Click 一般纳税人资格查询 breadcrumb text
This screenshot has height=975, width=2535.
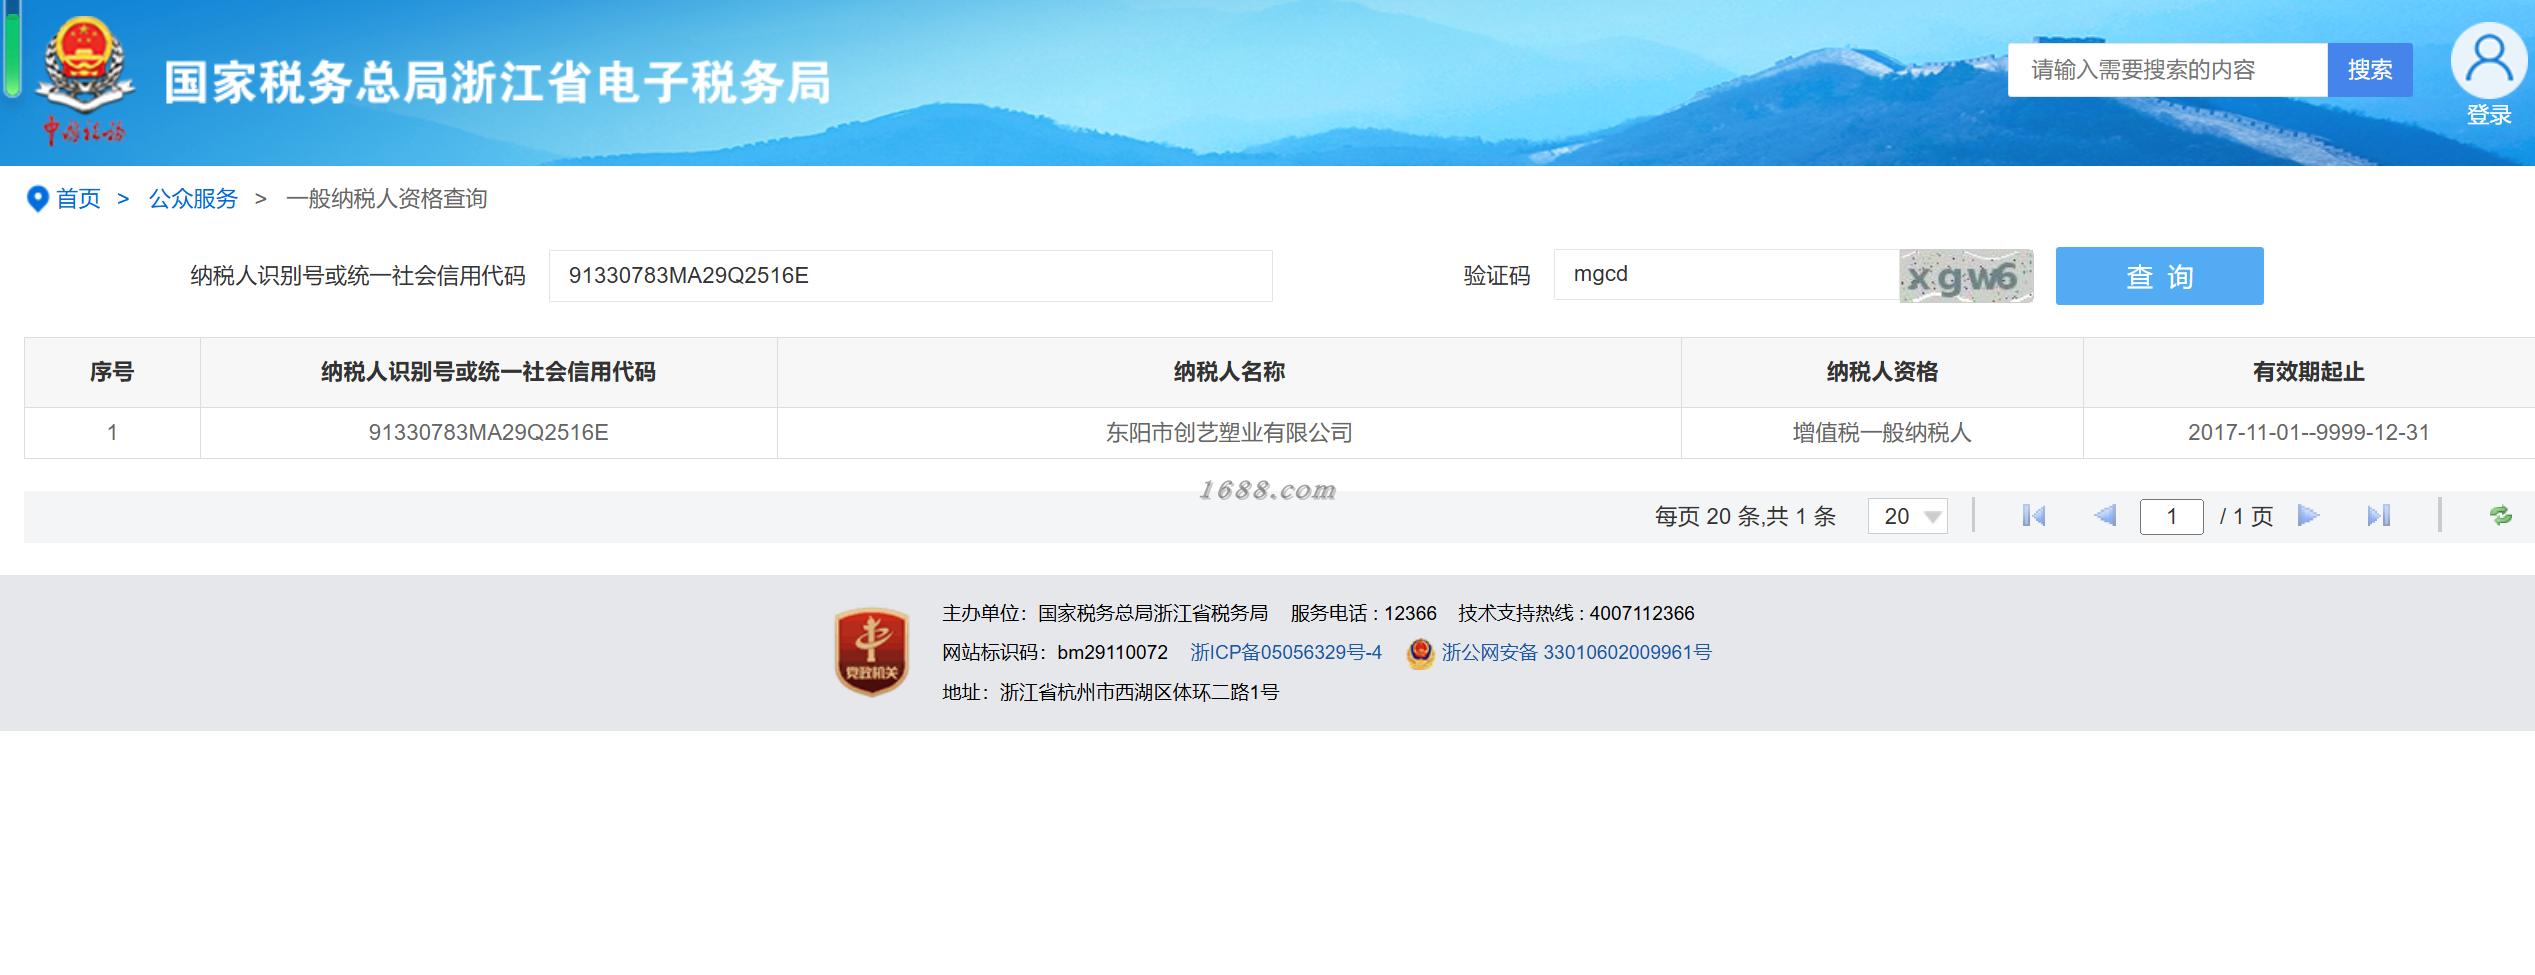click(386, 199)
